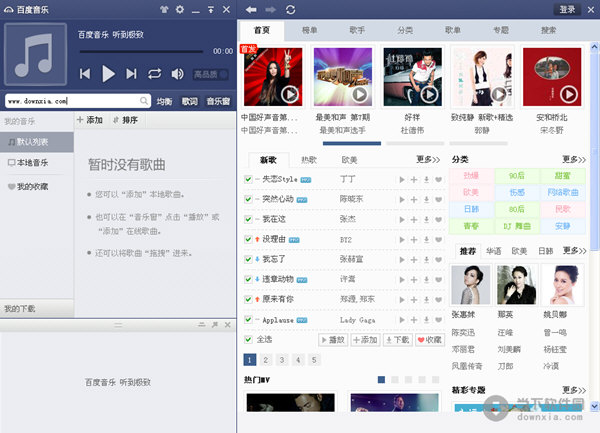Viewport: 600px width, 433px height.
Task: Open settings gear in Baidu Music title bar
Action: (180, 10)
